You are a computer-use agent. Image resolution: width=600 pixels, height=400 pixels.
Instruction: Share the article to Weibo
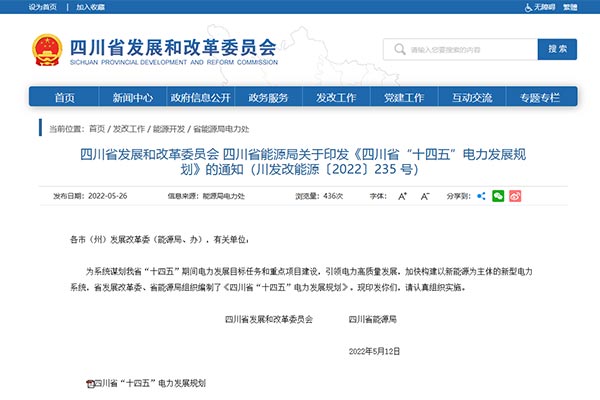pyautogui.click(x=514, y=196)
